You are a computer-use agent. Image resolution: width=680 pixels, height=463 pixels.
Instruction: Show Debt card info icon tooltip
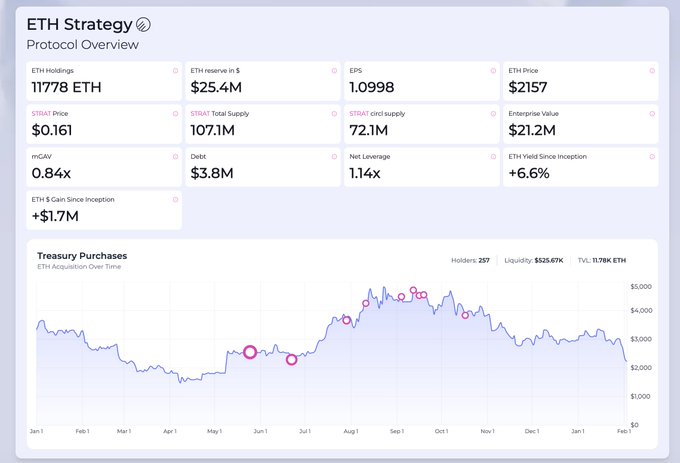(x=334, y=157)
